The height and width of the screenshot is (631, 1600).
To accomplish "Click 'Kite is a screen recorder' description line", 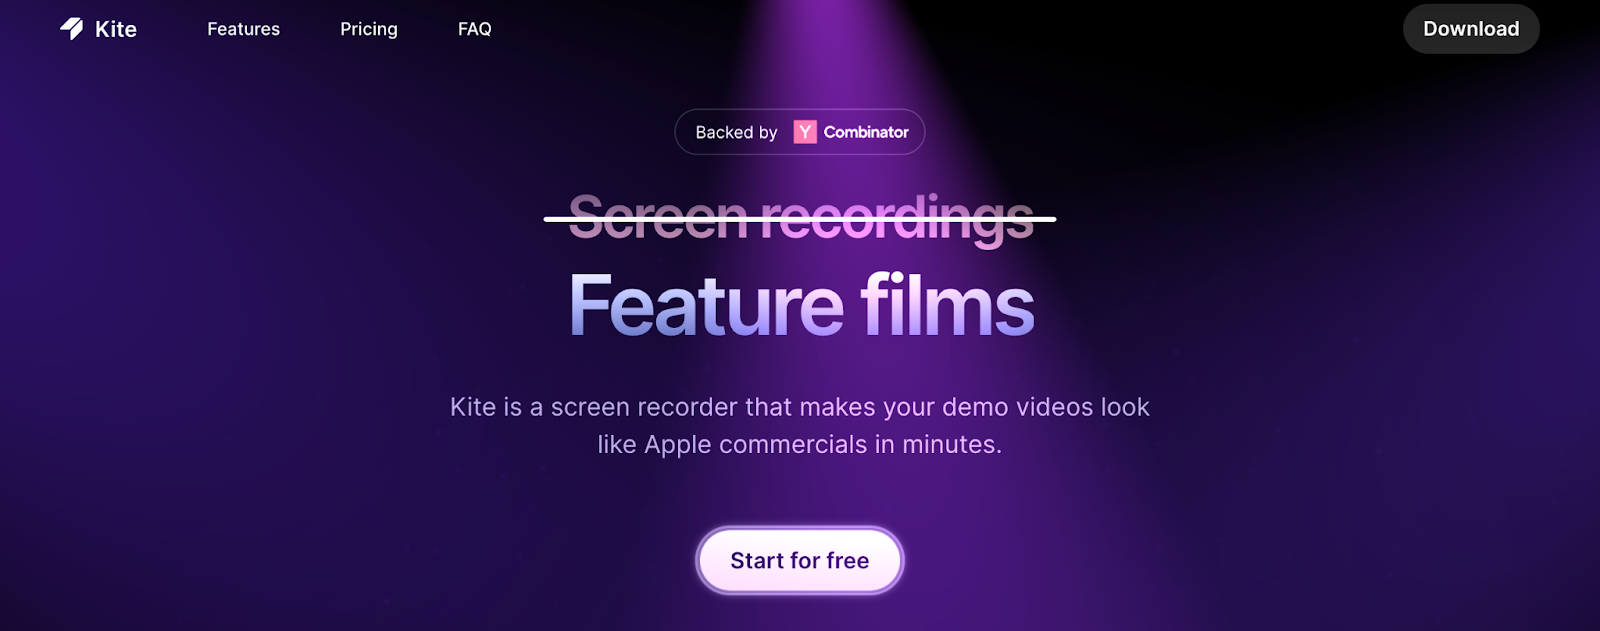I will click(800, 407).
